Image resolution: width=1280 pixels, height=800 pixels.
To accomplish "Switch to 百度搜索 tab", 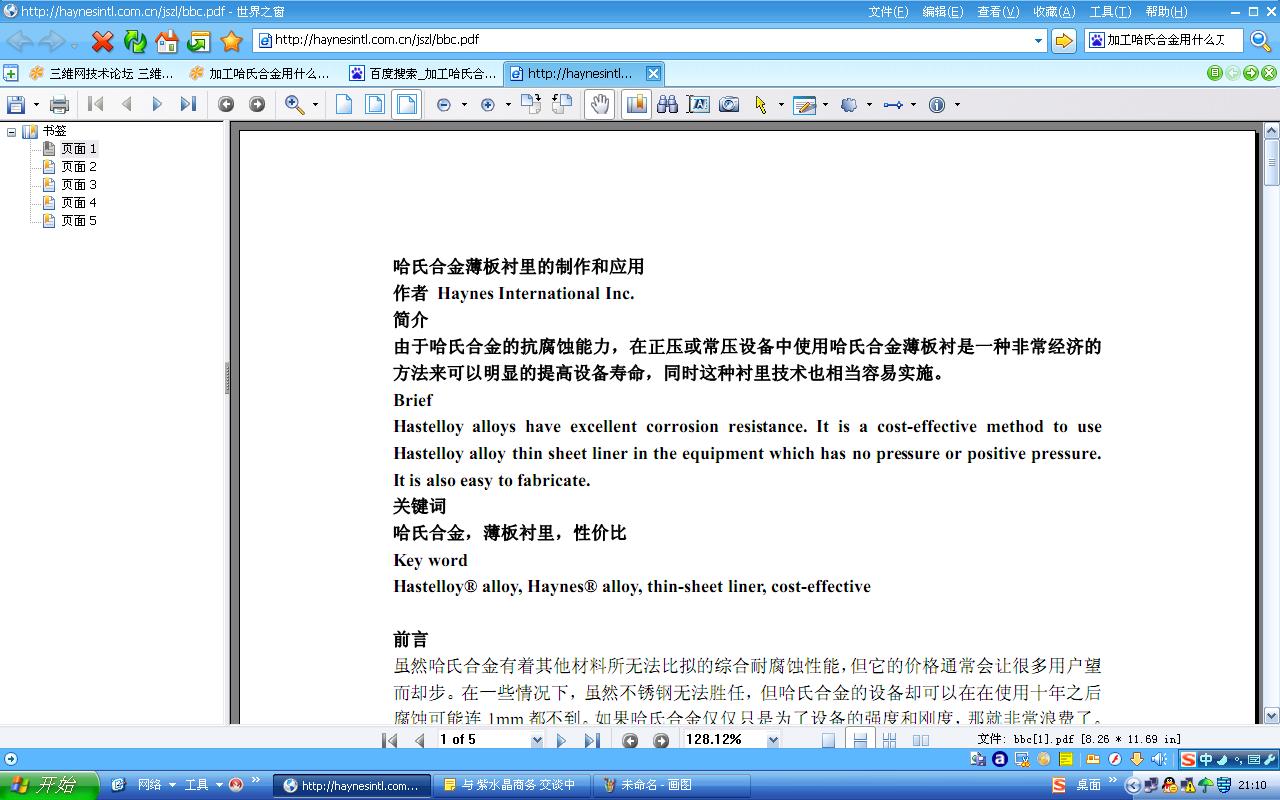I will 423,73.
